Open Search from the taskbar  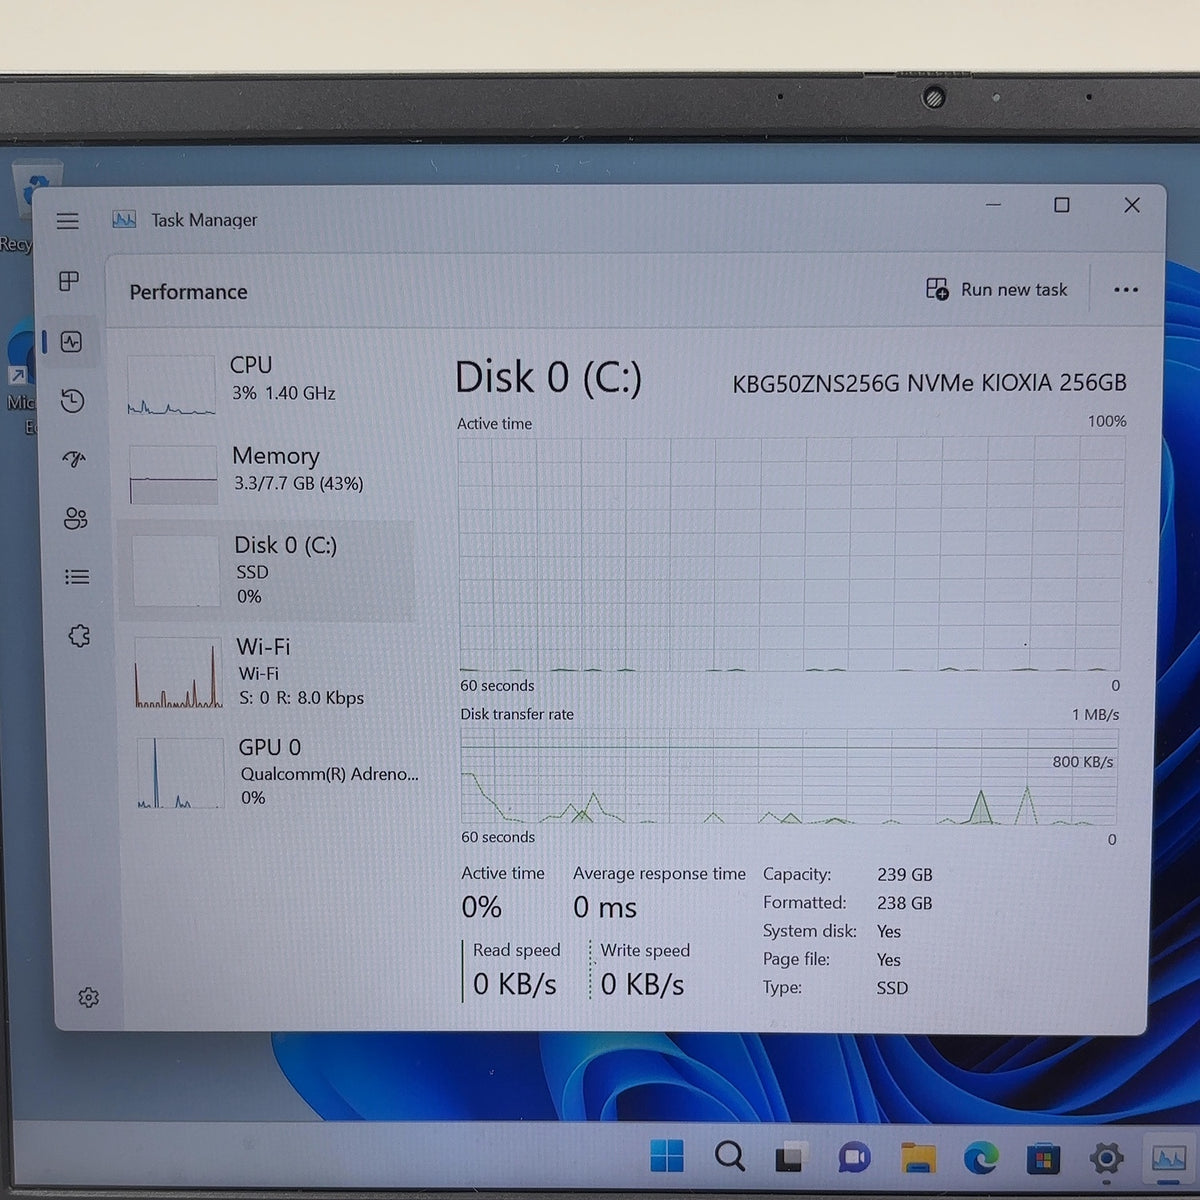point(730,1156)
